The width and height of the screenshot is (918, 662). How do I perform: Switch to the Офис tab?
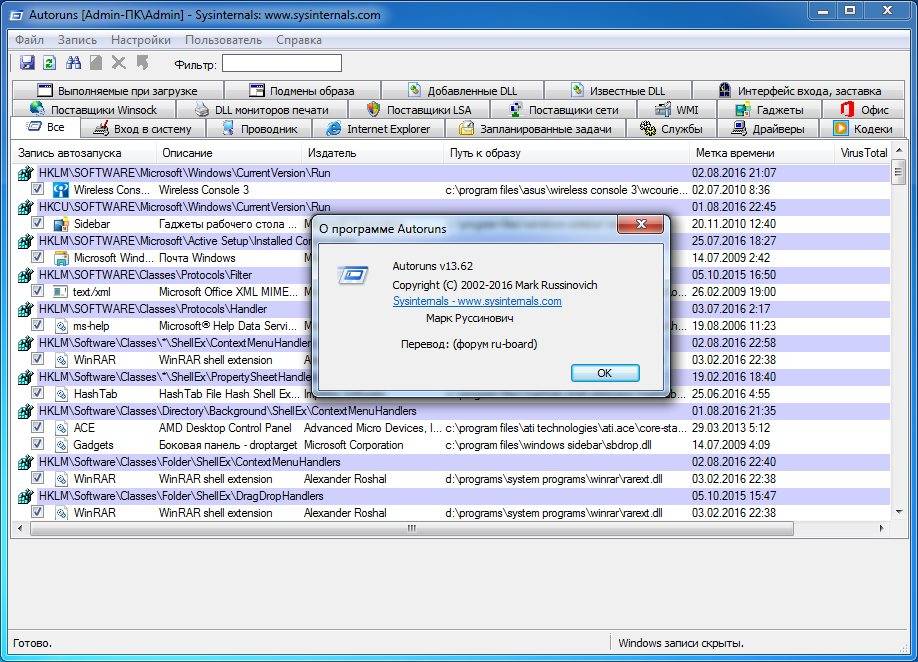coord(864,109)
